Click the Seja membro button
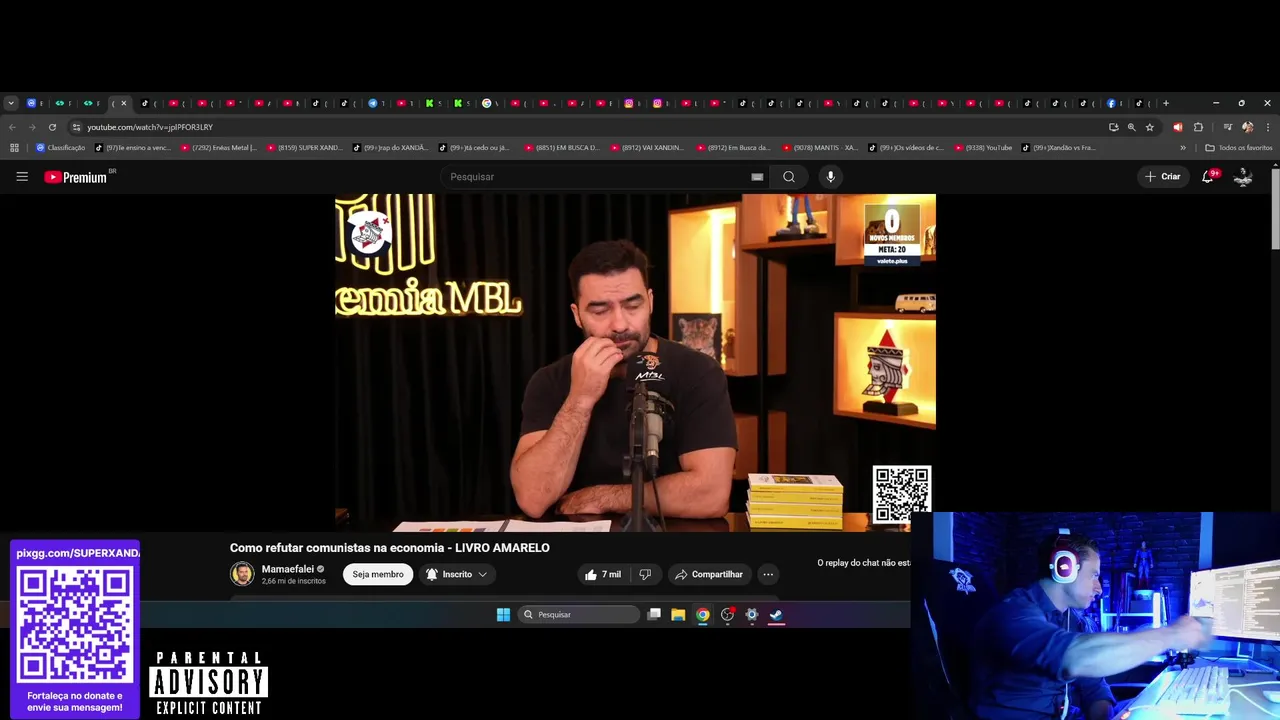 [x=378, y=574]
